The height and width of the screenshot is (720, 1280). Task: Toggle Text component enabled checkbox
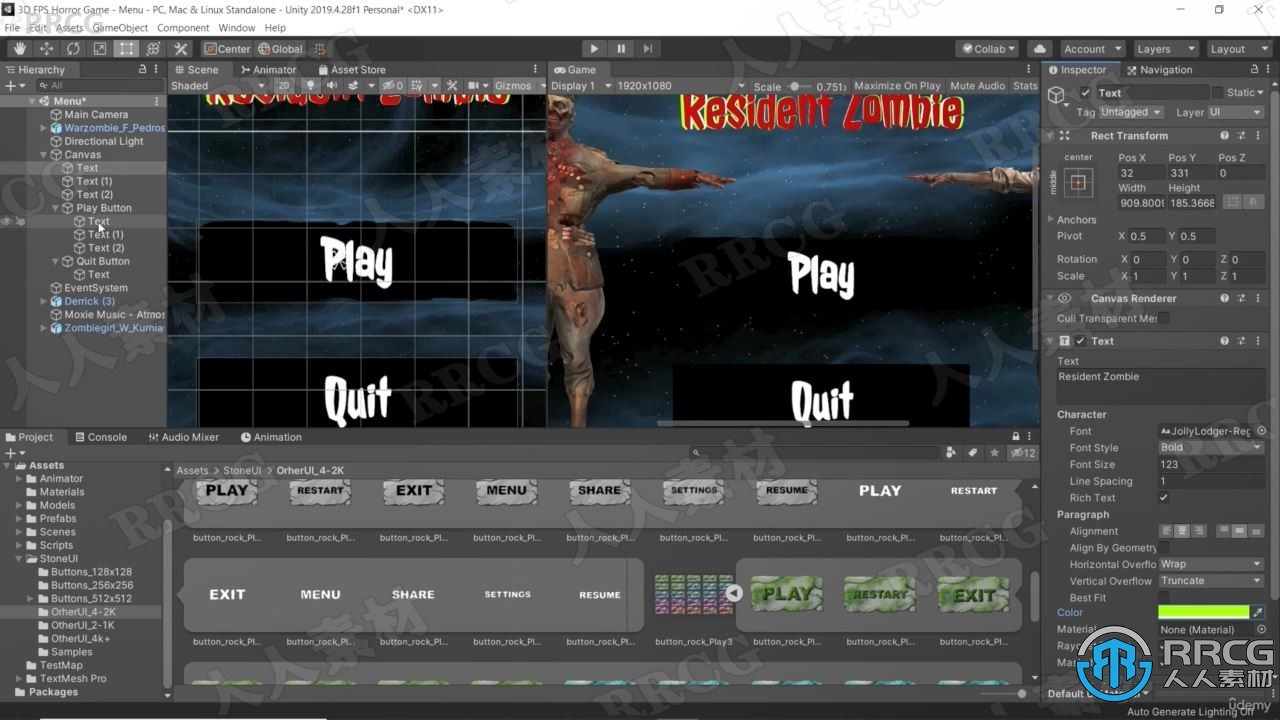click(1081, 341)
